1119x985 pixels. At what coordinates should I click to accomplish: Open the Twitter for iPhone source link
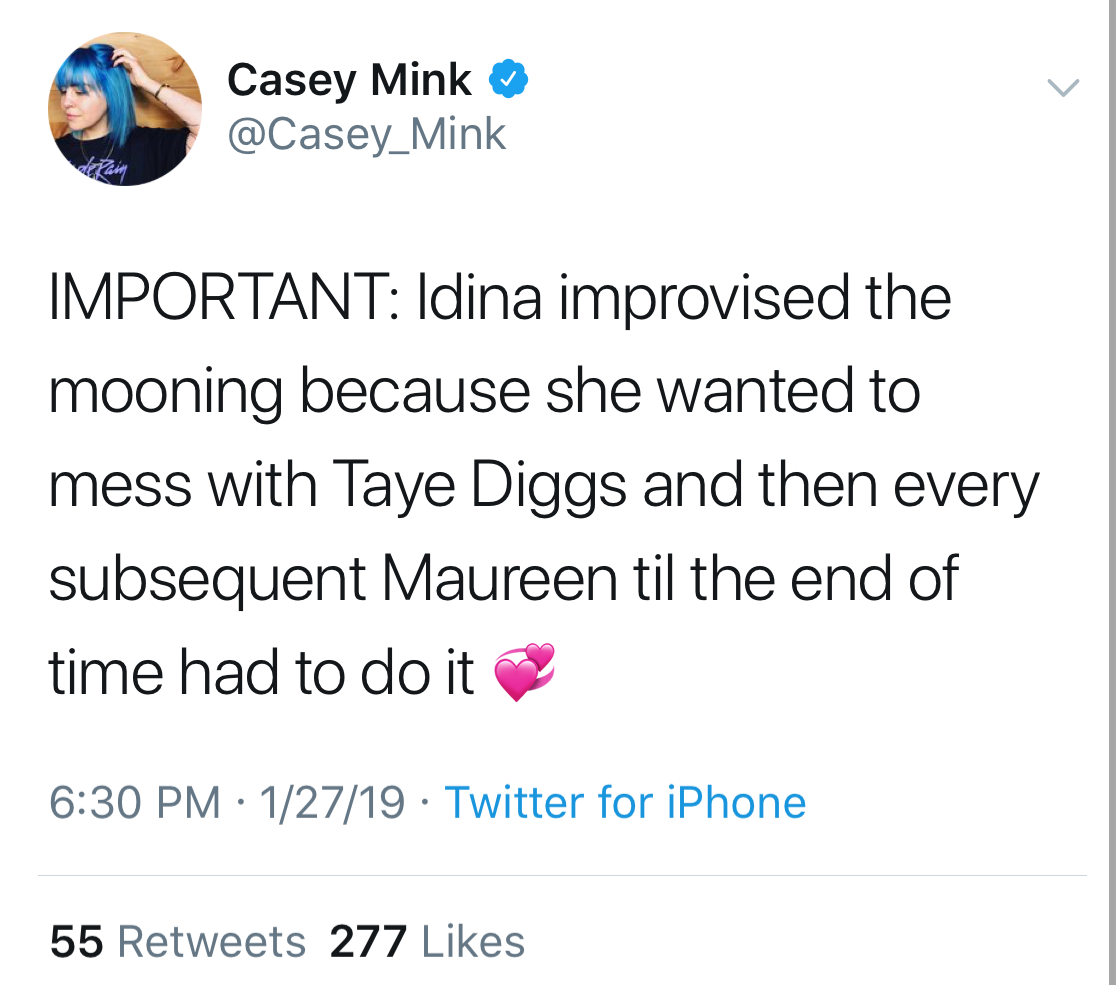625,802
